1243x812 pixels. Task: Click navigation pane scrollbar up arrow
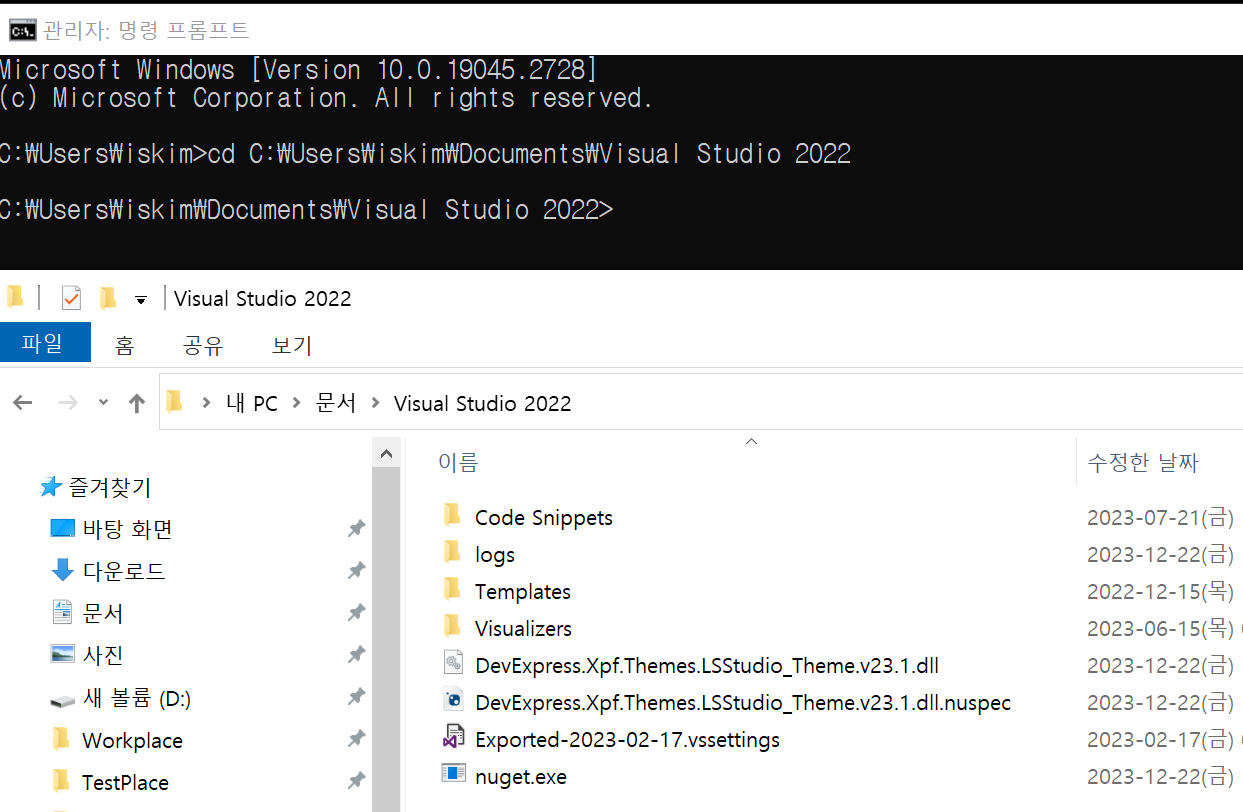386,453
